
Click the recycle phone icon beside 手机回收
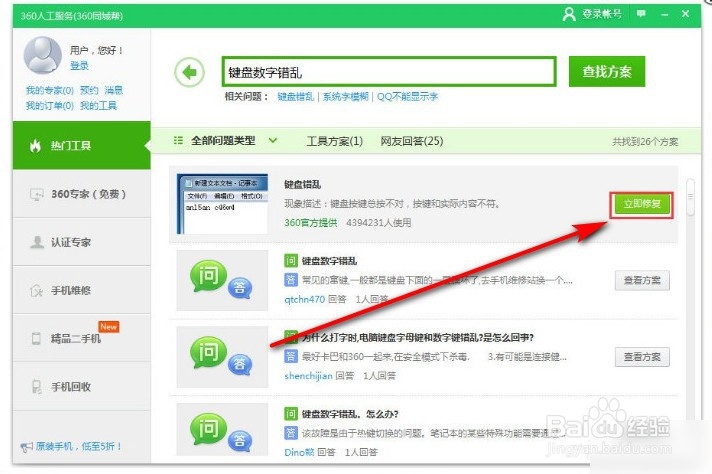pyautogui.click(x=36, y=387)
